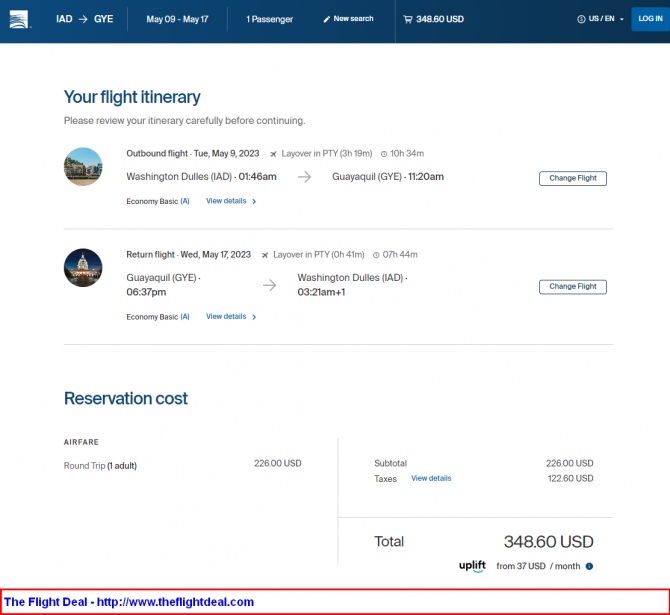The width and height of the screenshot is (670, 615).
Task: Click the Uplift info icon
Action: pyautogui.click(x=589, y=566)
